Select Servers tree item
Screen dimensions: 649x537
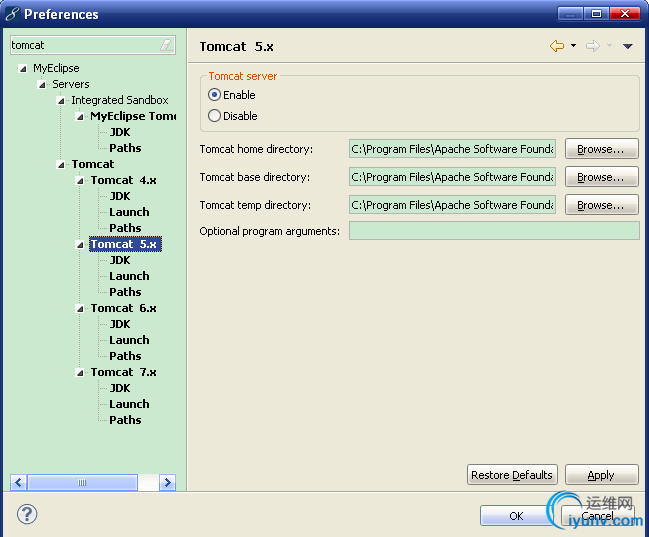71,84
